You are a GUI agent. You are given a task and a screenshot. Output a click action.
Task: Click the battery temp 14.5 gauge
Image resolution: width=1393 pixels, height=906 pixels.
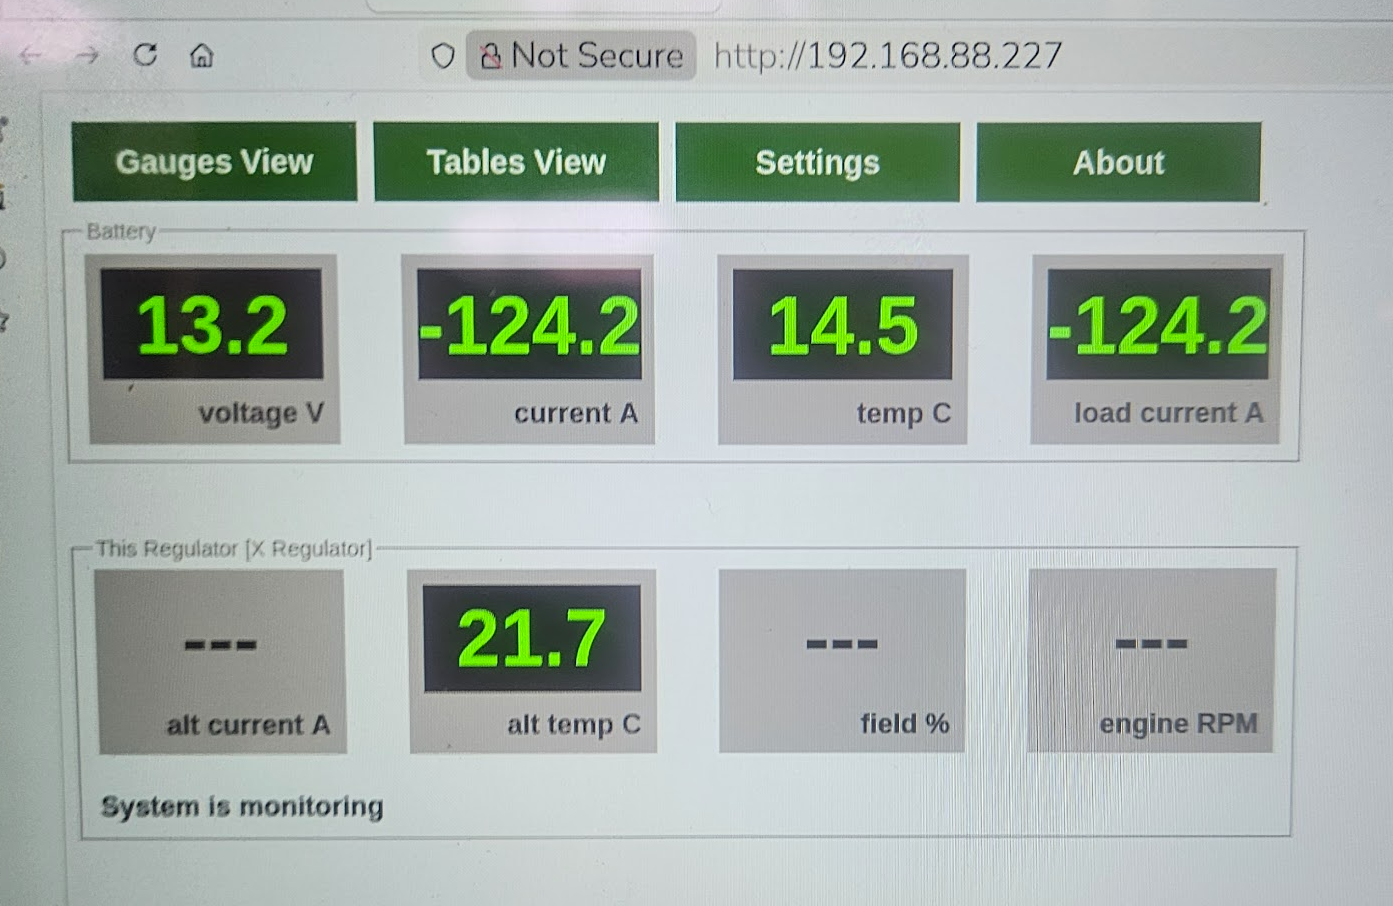842,349
